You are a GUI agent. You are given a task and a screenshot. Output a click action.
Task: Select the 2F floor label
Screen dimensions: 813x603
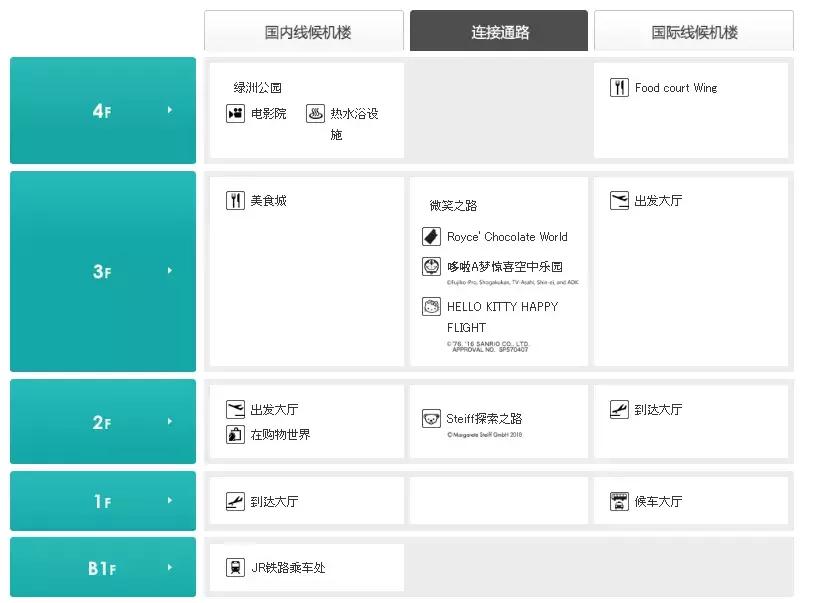point(102,422)
